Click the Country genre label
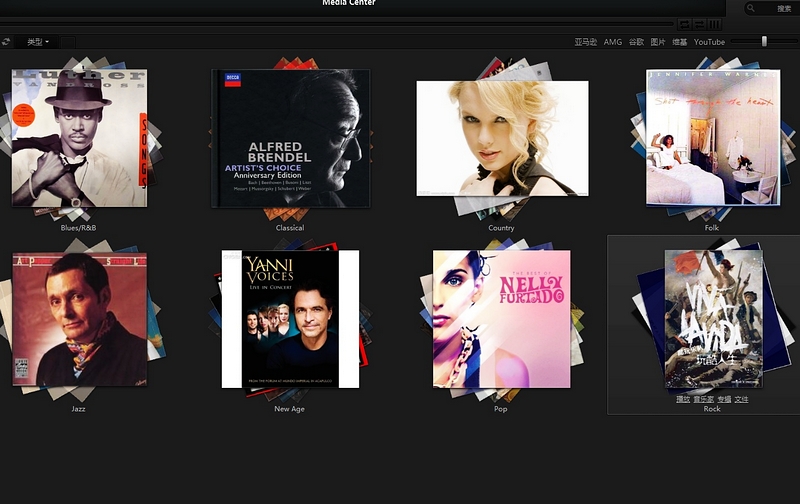Viewport: 800px width, 504px height. point(501,228)
